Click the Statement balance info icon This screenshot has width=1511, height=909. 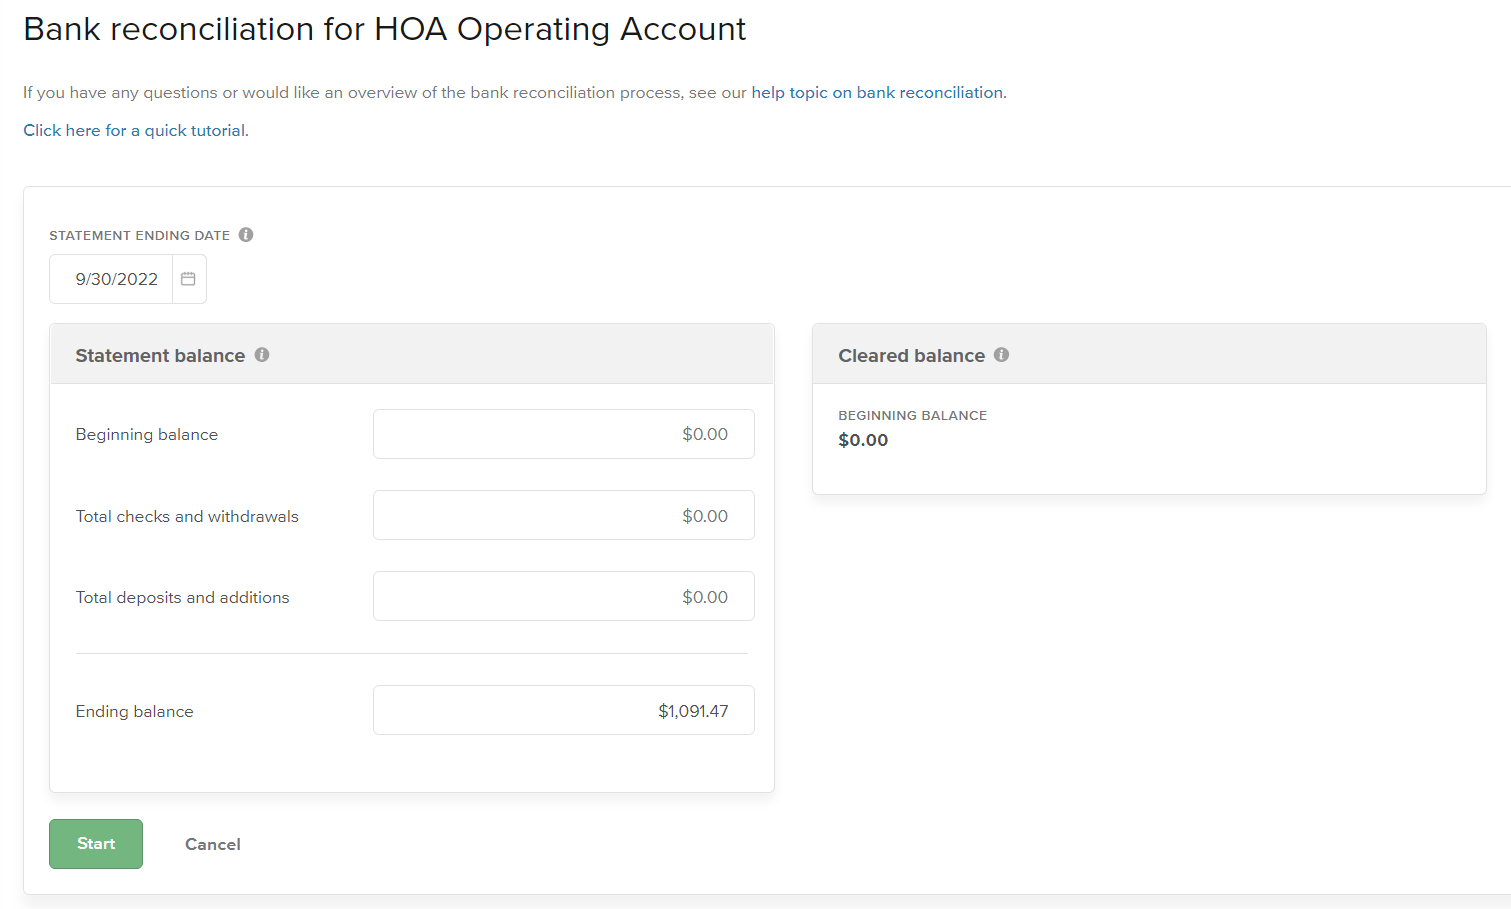[x=262, y=355]
